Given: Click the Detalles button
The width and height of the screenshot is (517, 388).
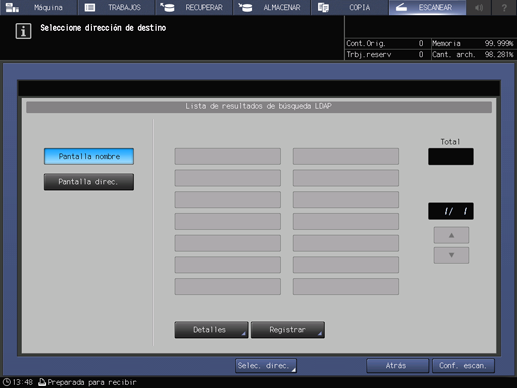Looking at the screenshot, I should 211,330.
